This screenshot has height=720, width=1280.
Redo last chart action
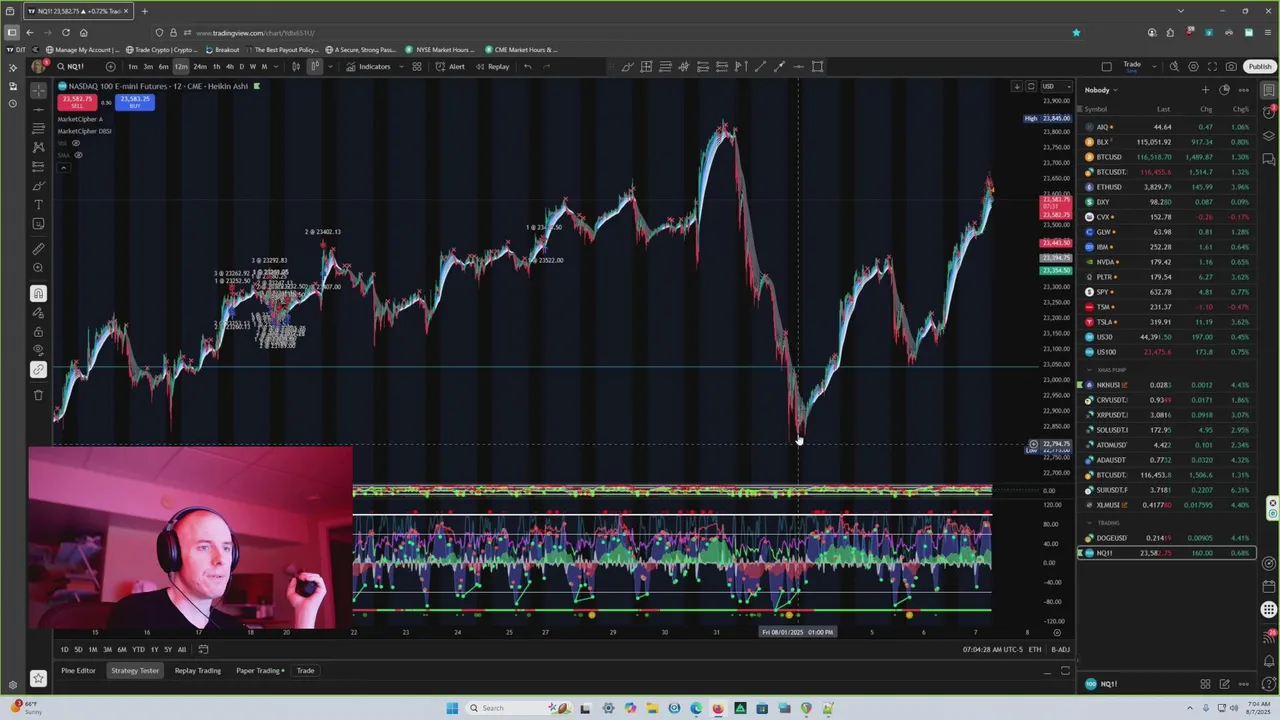546,67
